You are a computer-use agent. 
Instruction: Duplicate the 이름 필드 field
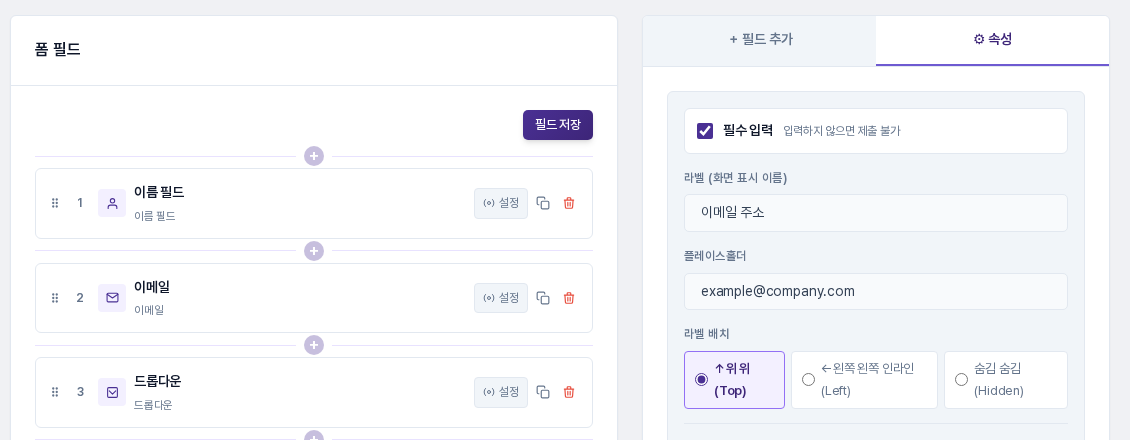click(543, 203)
